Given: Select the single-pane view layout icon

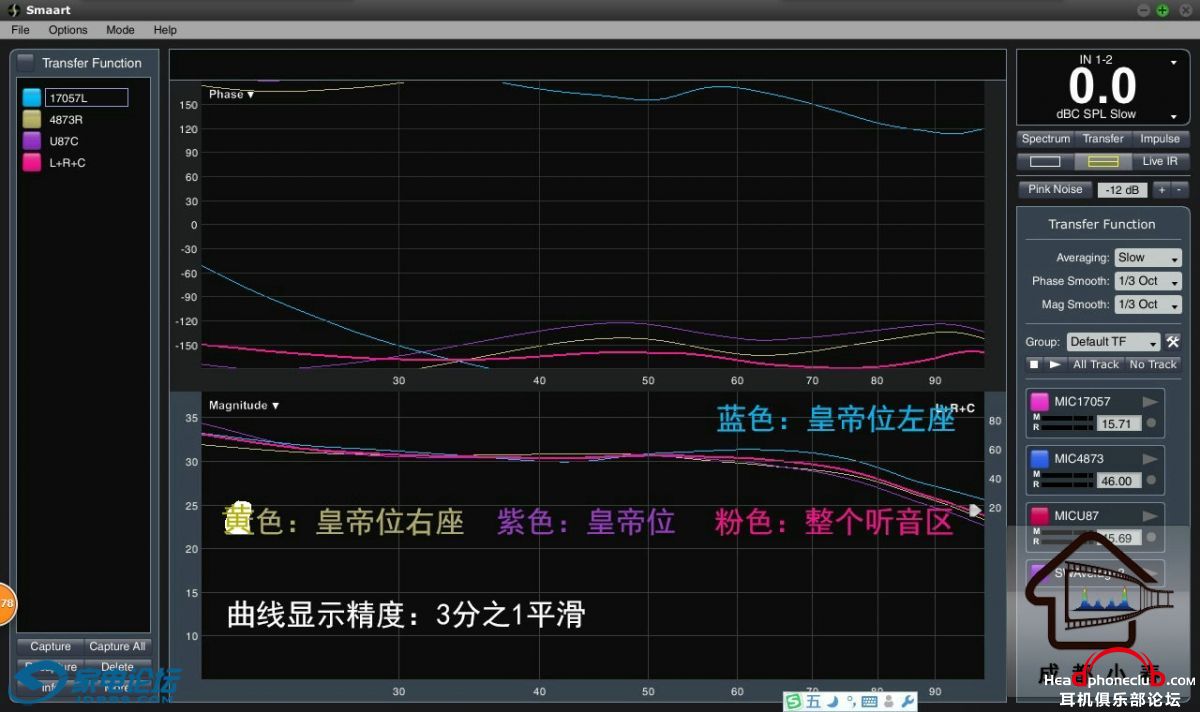Looking at the screenshot, I should coord(1045,161).
